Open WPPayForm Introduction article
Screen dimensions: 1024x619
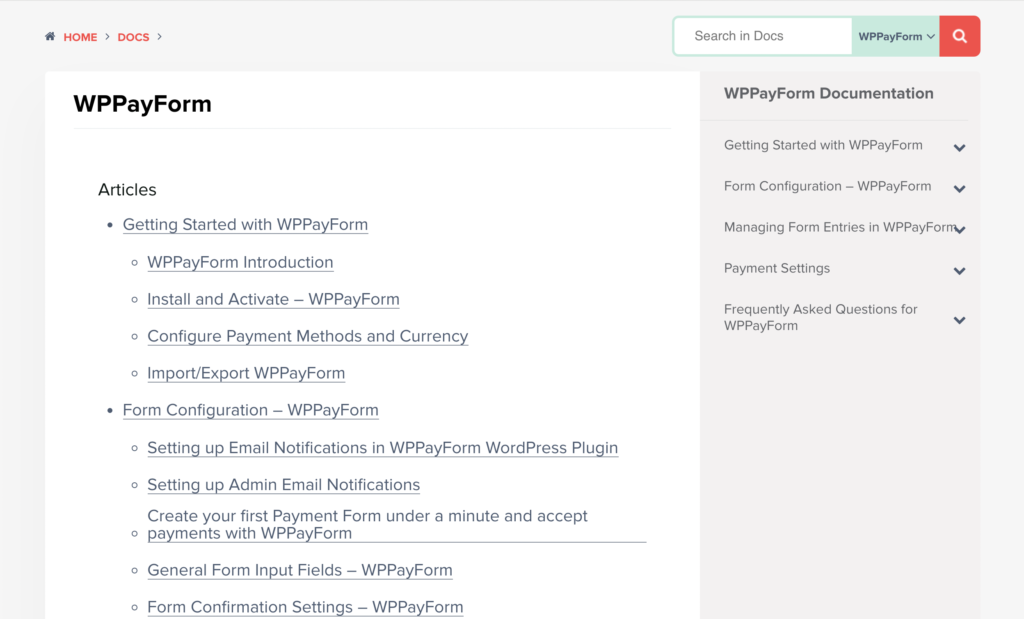click(240, 262)
